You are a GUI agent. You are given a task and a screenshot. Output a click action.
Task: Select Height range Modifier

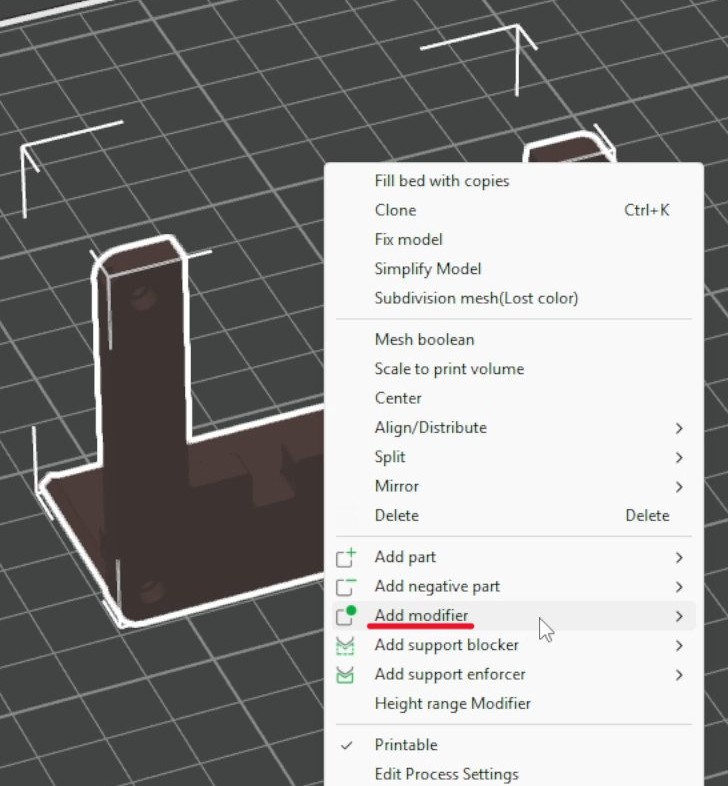(x=453, y=704)
